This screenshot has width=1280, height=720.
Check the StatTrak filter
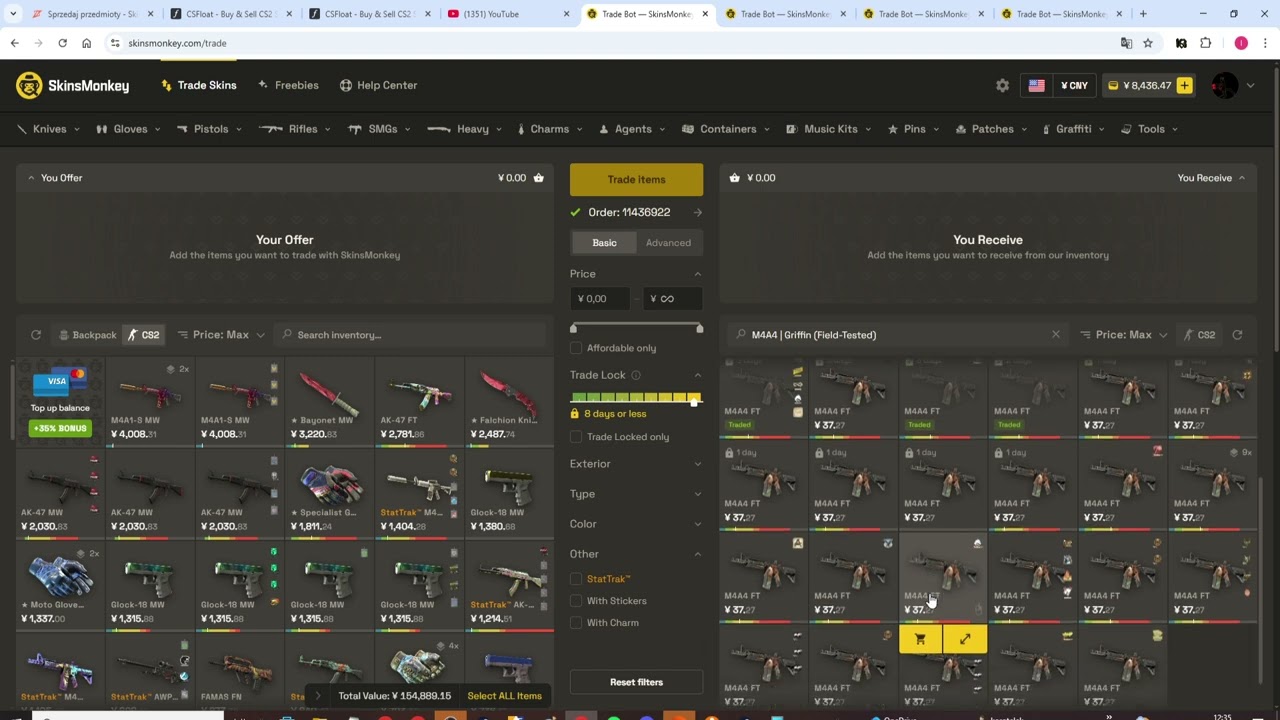tap(576, 579)
